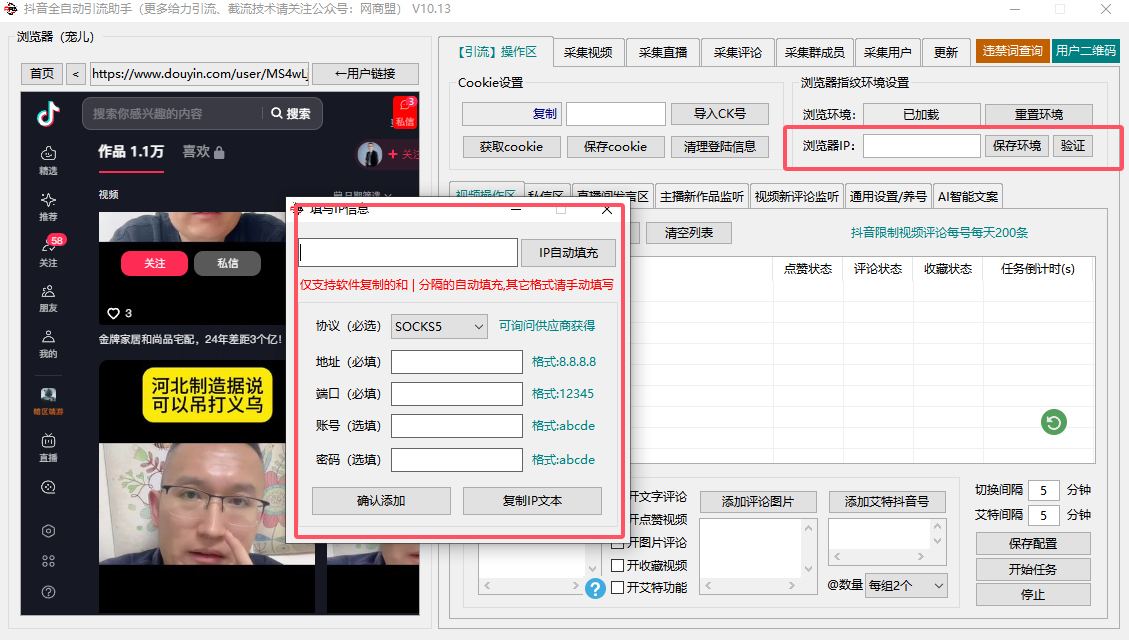The width and height of the screenshot is (1129, 640).
Task: Click the 清理登陆信息 button
Action: 720,147
